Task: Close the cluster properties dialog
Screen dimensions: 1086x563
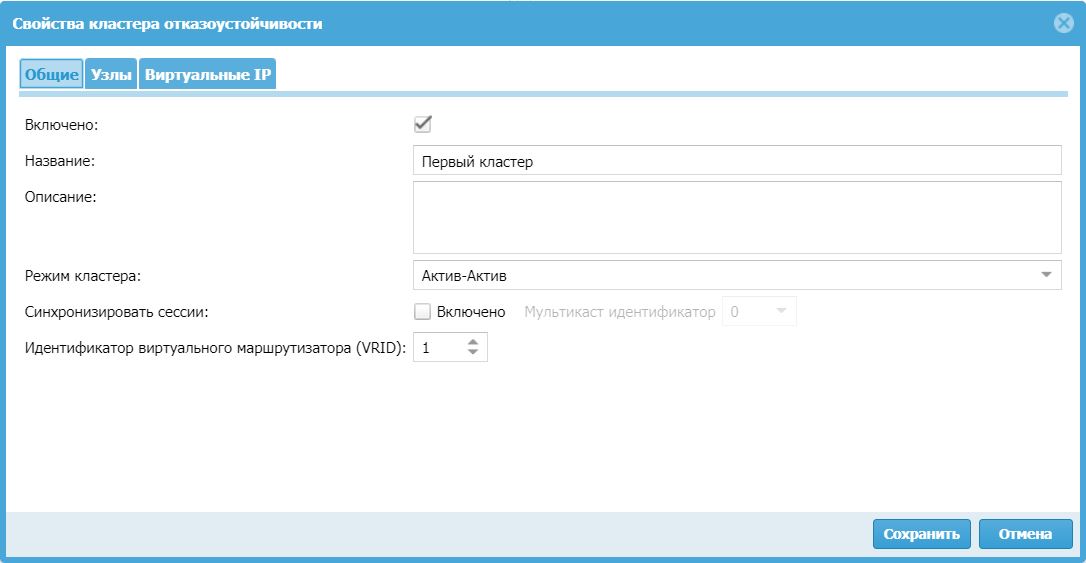Action: coord(1063,23)
